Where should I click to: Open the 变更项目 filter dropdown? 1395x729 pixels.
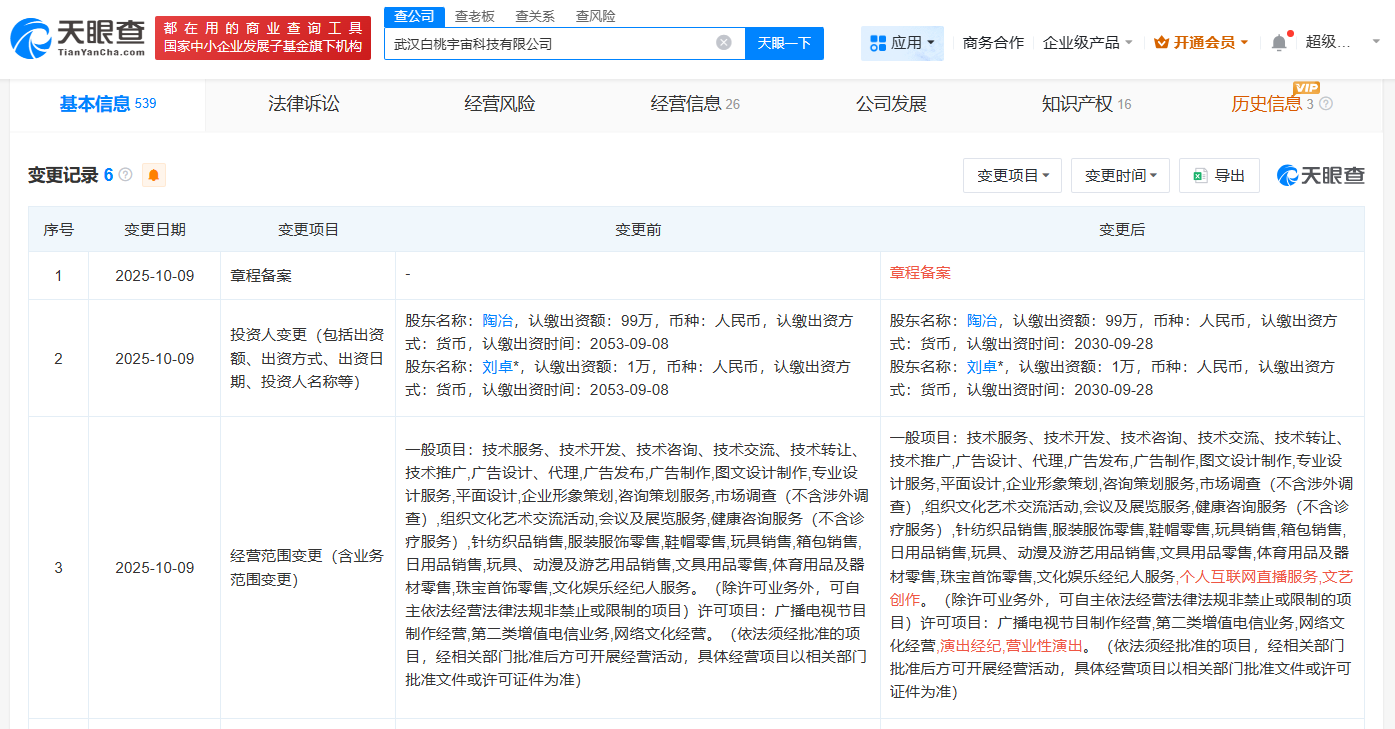(x=1012, y=175)
